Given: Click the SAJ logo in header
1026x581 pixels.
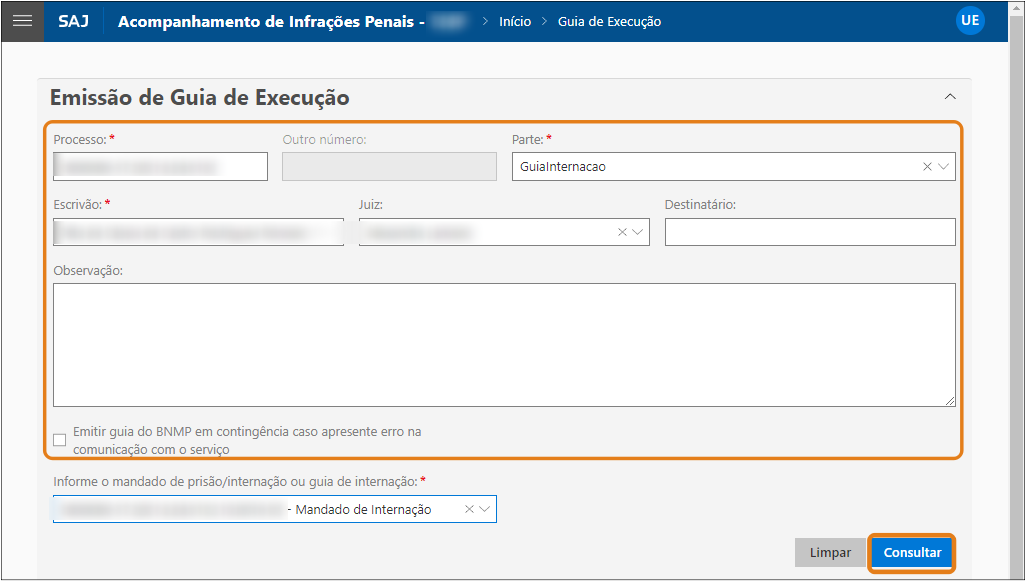Looking at the screenshot, I should click(x=73, y=21).
